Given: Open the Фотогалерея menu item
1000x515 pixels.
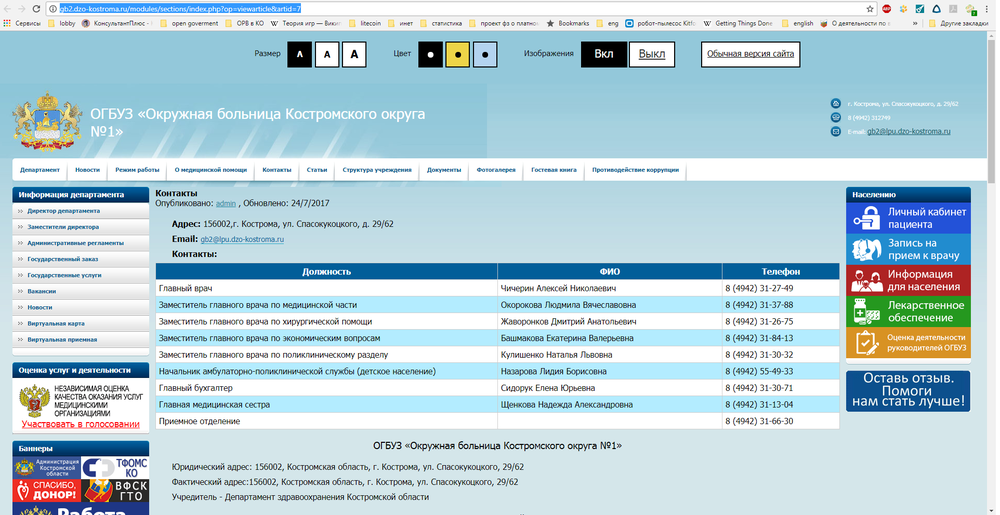Looking at the screenshot, I should [496, 170].
